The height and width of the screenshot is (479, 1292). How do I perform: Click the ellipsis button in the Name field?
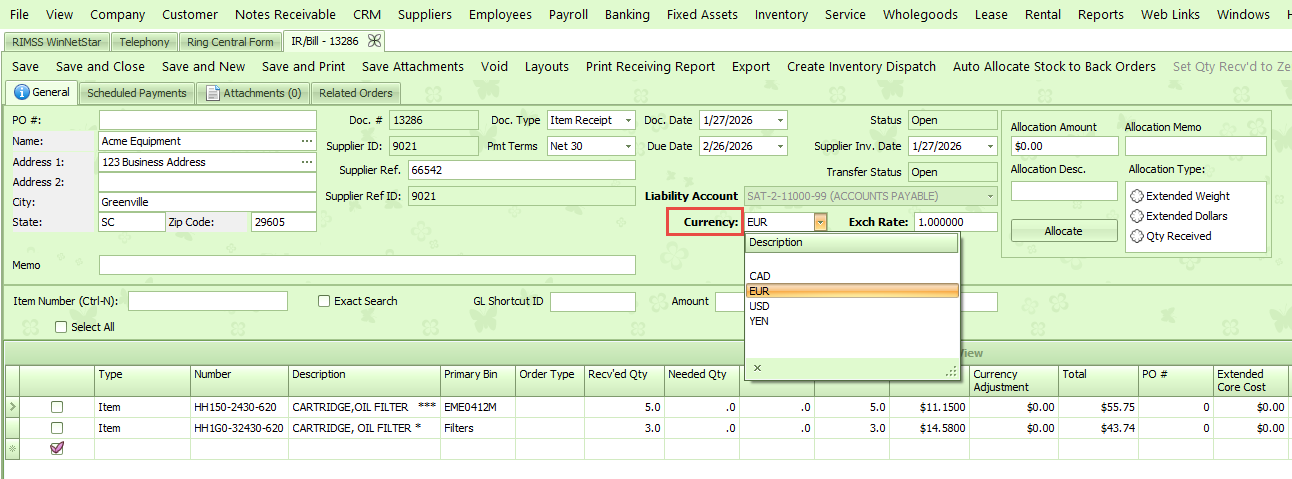pos(307,141)
